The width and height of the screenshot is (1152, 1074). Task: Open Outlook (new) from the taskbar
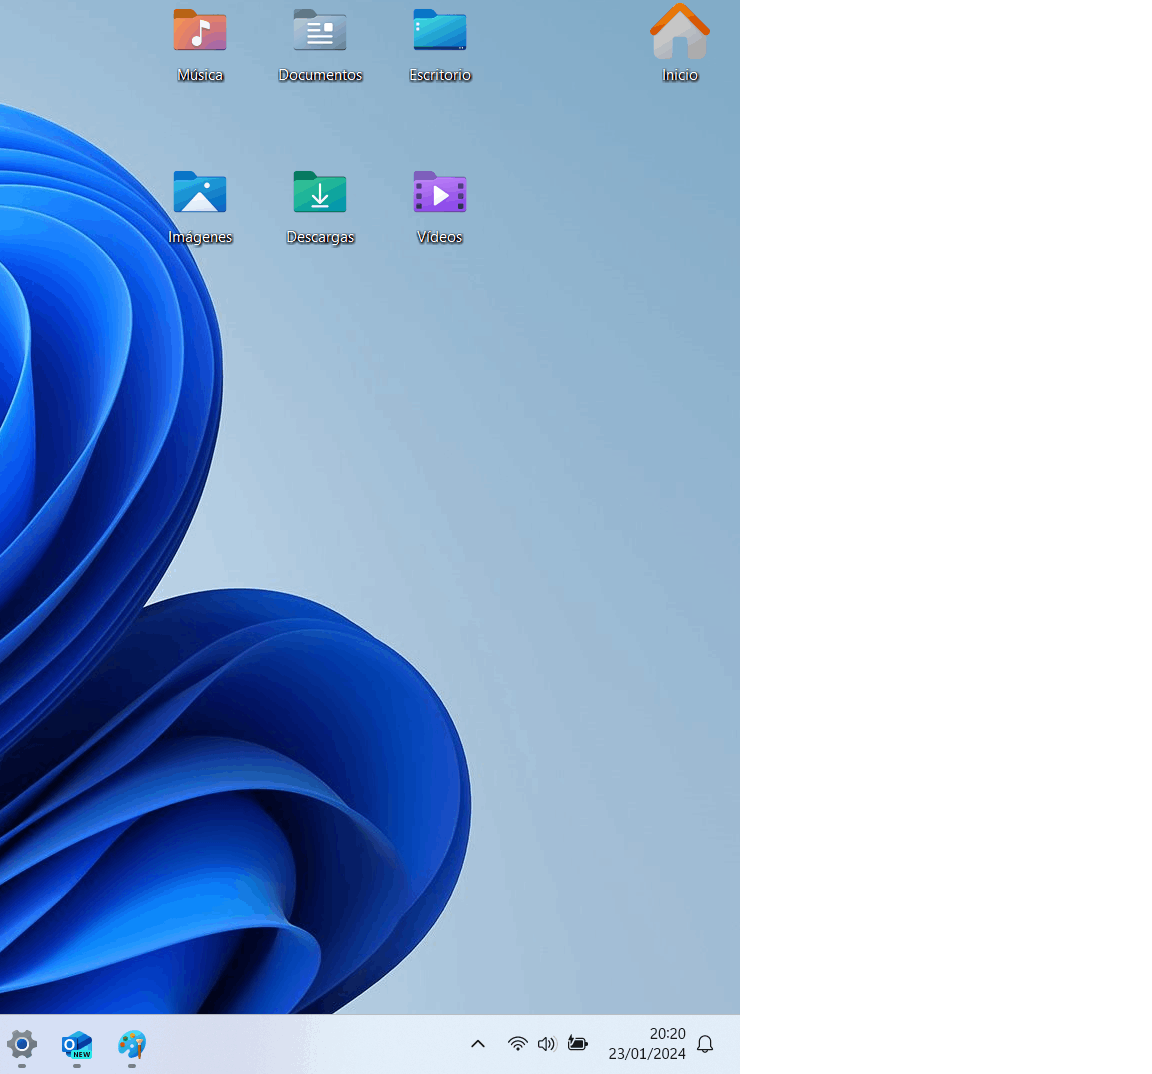(x=77, y=1045)
